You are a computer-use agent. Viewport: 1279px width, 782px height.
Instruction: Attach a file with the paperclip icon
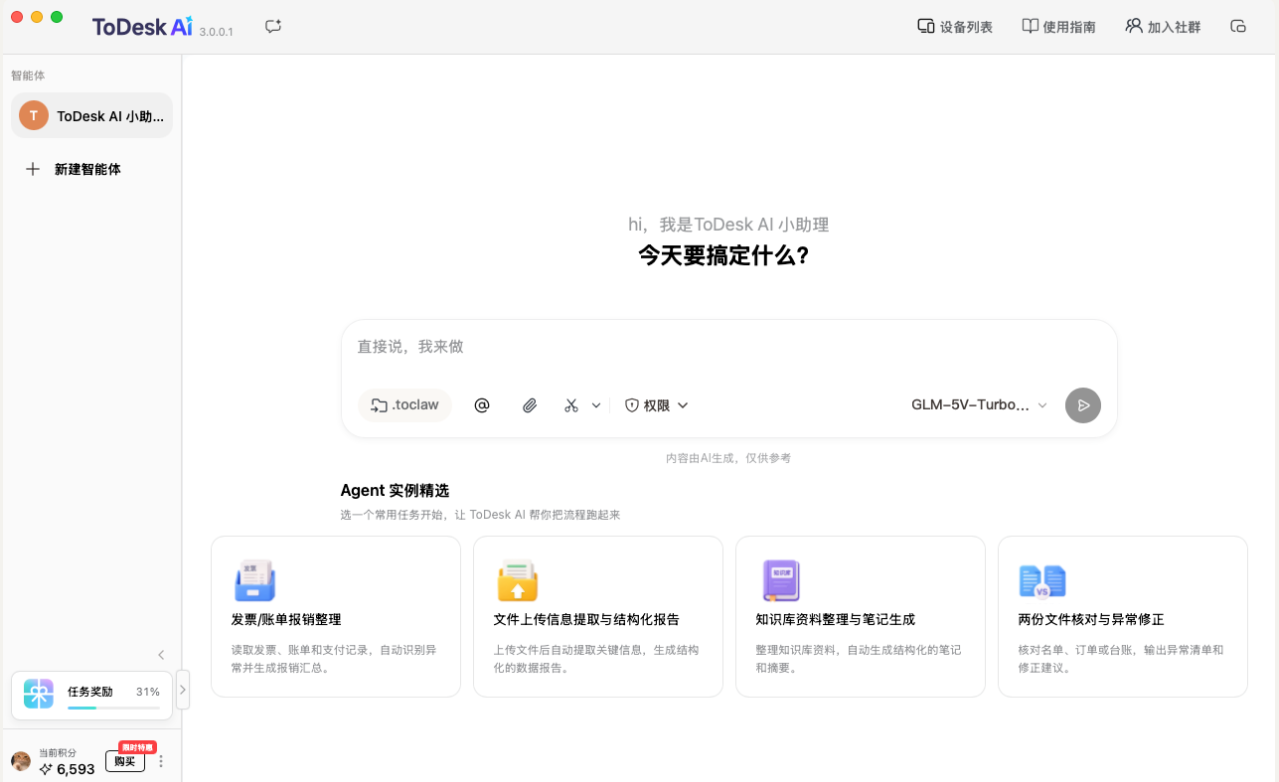point(530,405)
